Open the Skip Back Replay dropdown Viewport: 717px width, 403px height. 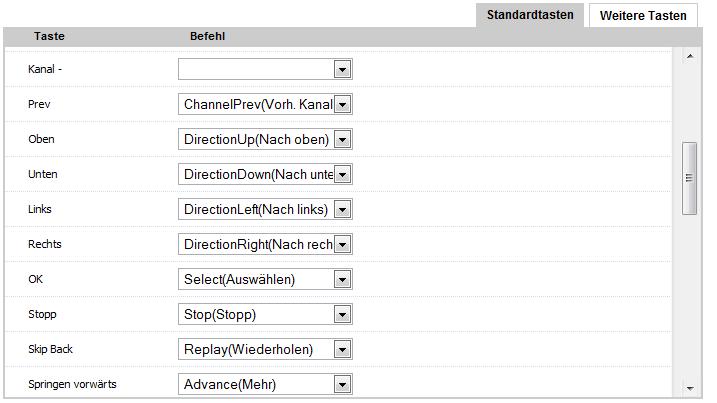click(342, 349)
